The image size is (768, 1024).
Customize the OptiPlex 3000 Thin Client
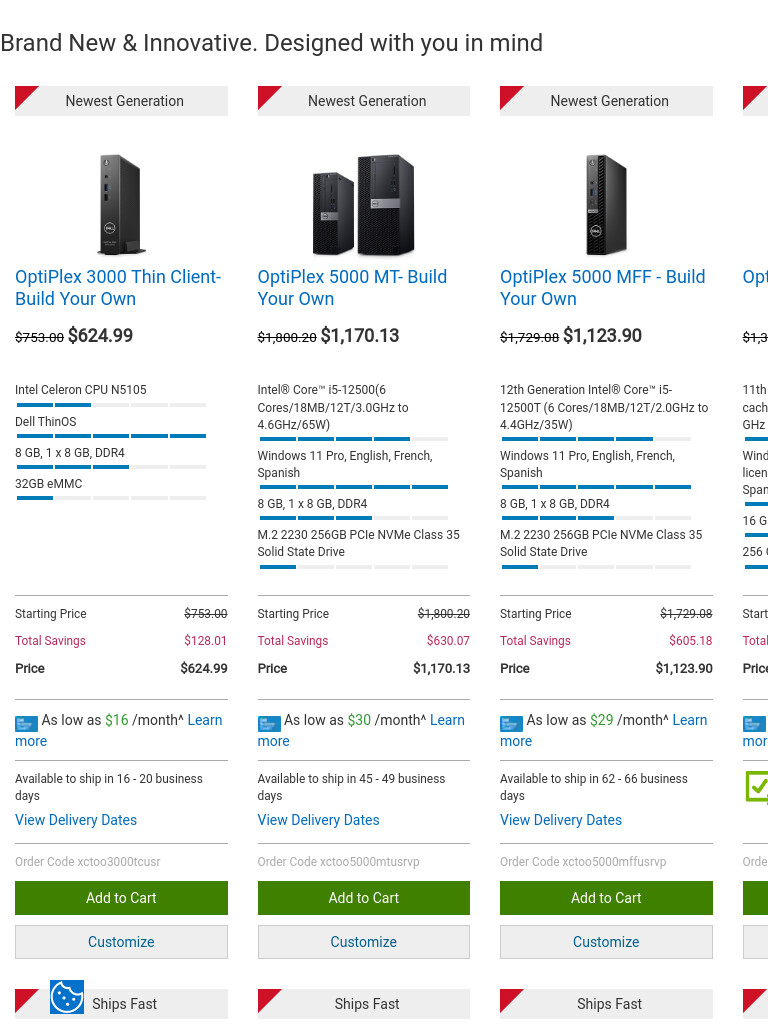click(121, 942)
